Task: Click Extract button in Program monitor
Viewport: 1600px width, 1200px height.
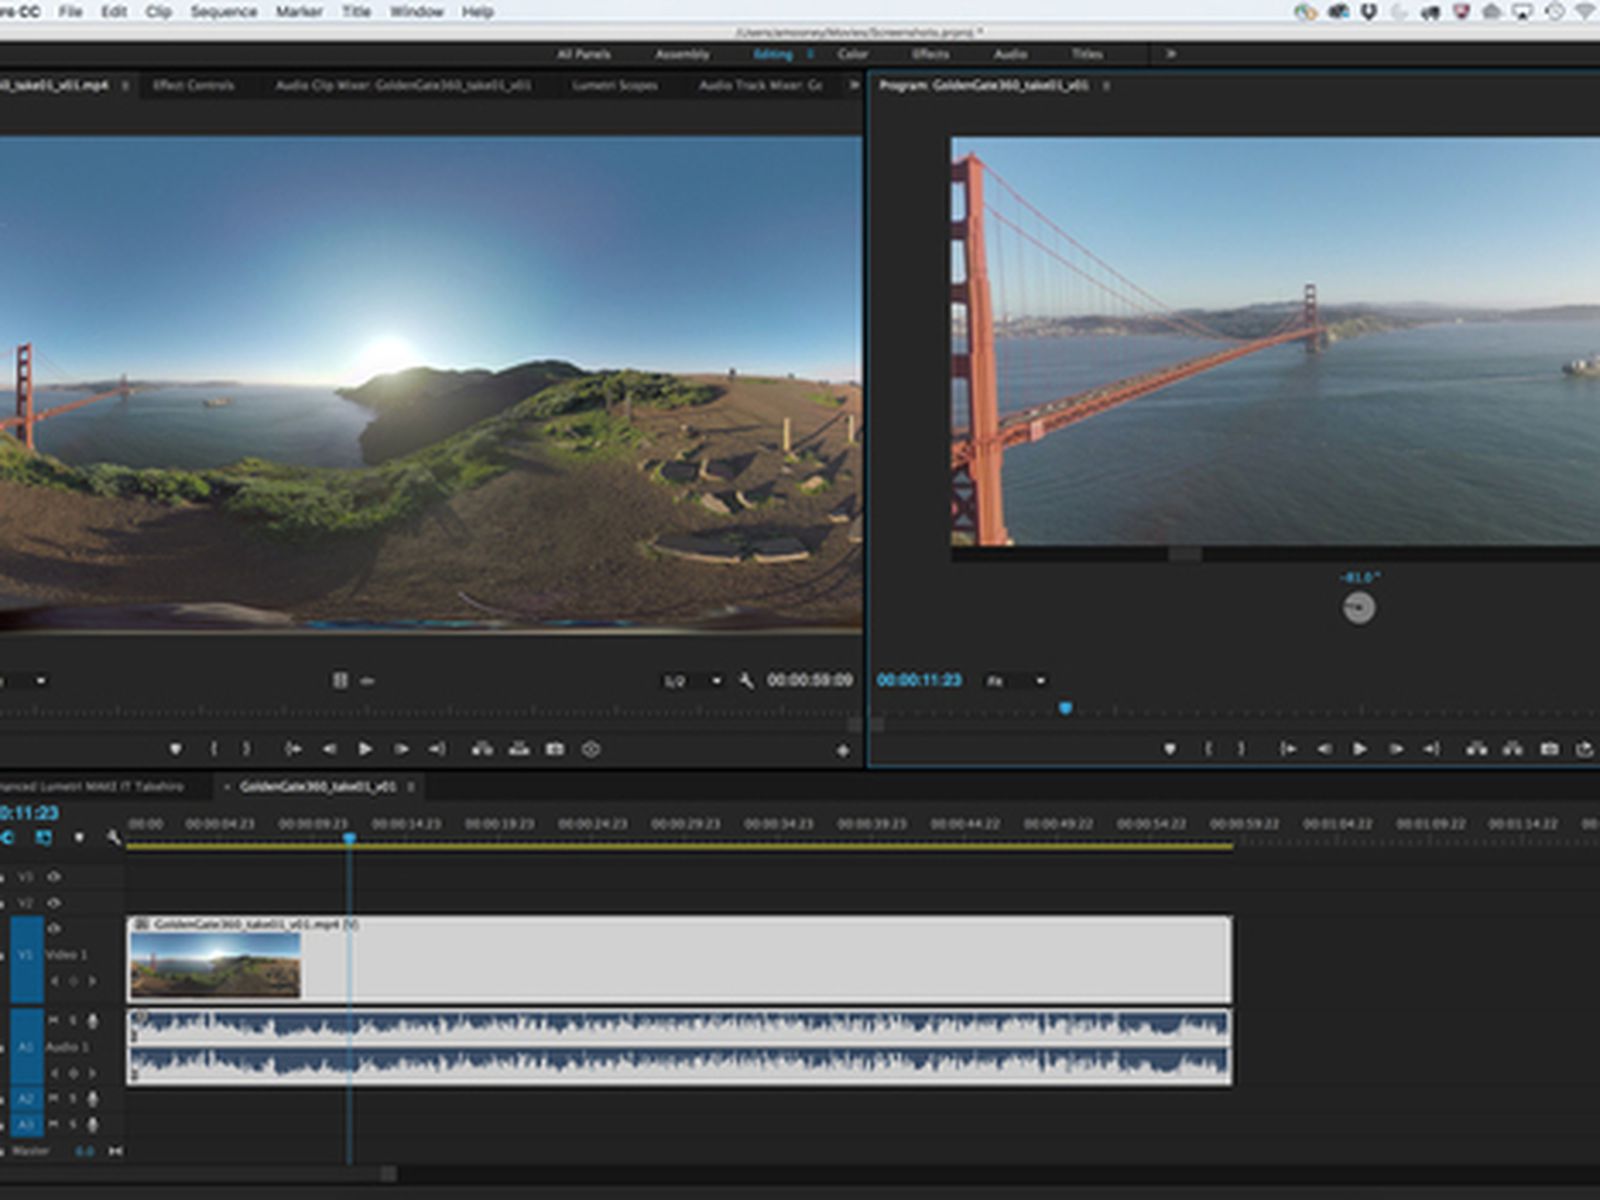Action: coord(1513,749)
